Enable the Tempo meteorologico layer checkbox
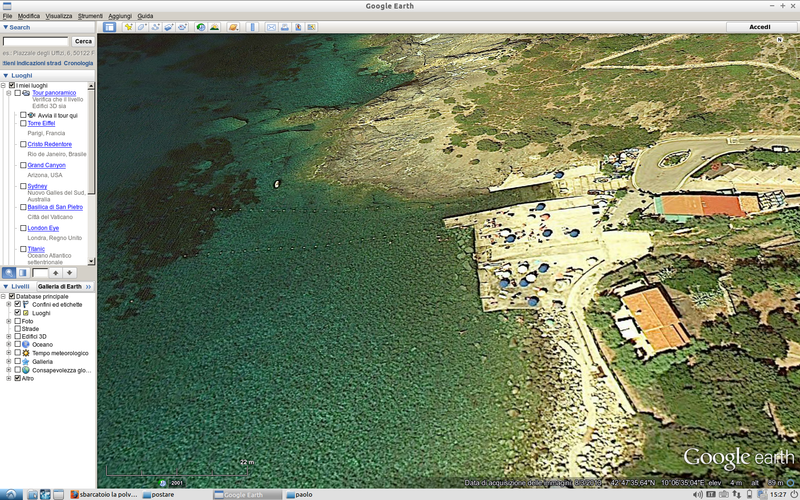 (17, 353)
